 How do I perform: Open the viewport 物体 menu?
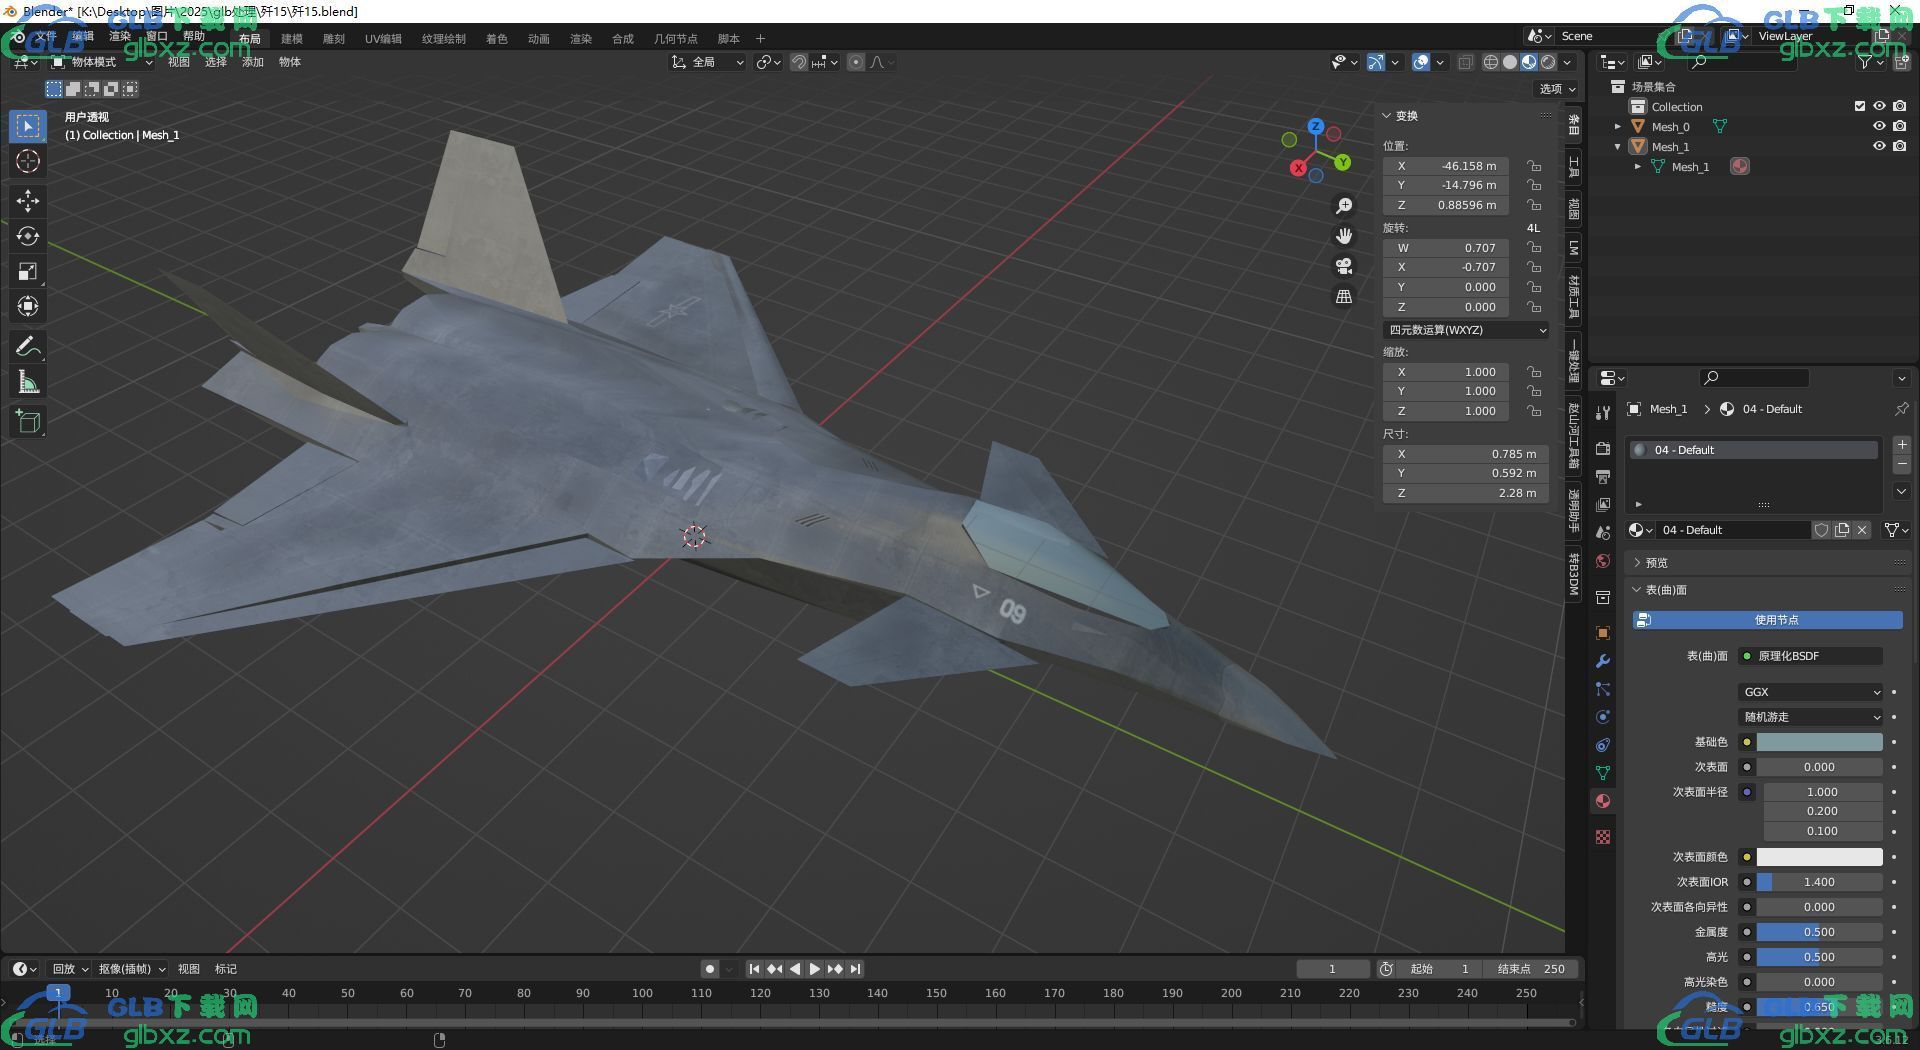tap(290, 62)
